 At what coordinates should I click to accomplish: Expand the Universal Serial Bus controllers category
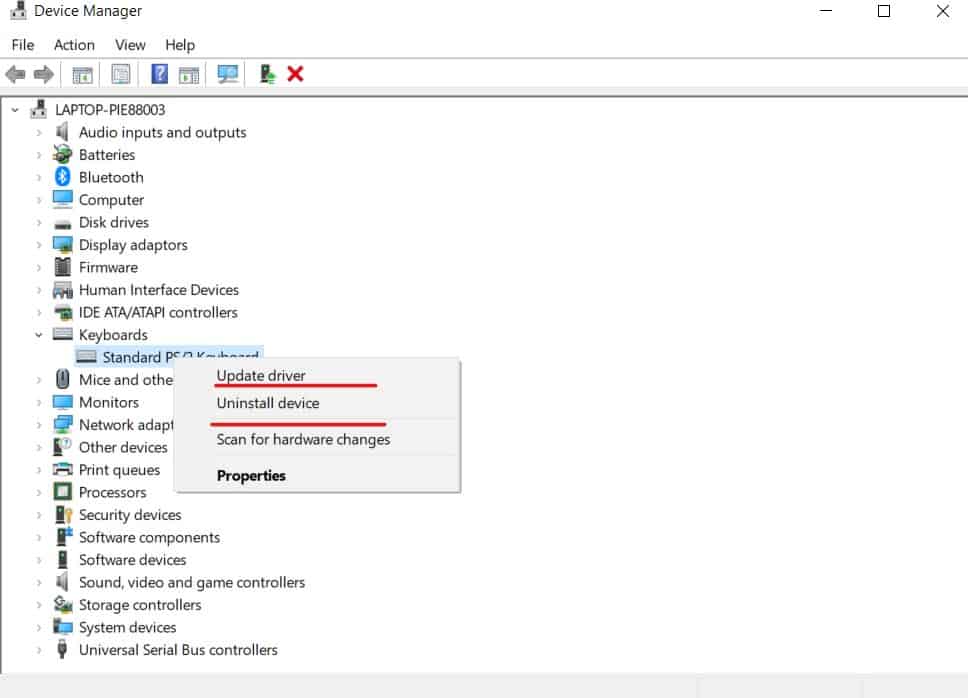tap(40, 650)
